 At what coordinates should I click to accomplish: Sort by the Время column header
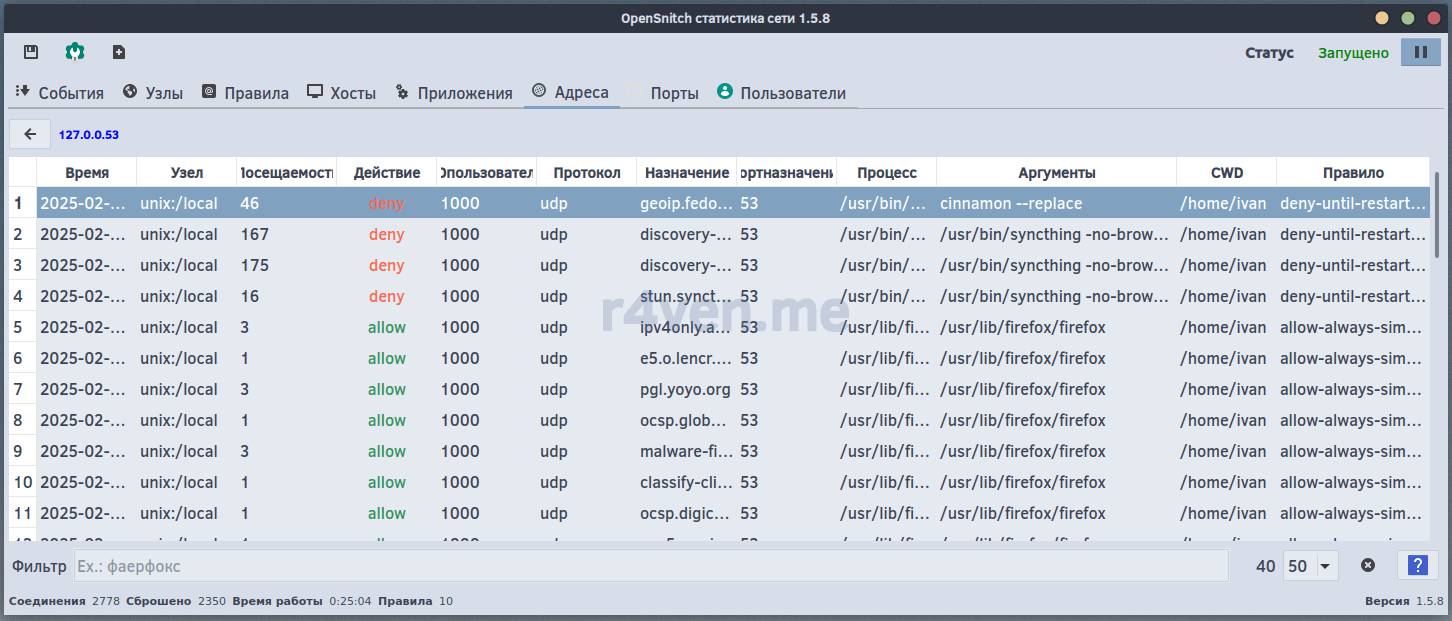(x=87, y=173)
